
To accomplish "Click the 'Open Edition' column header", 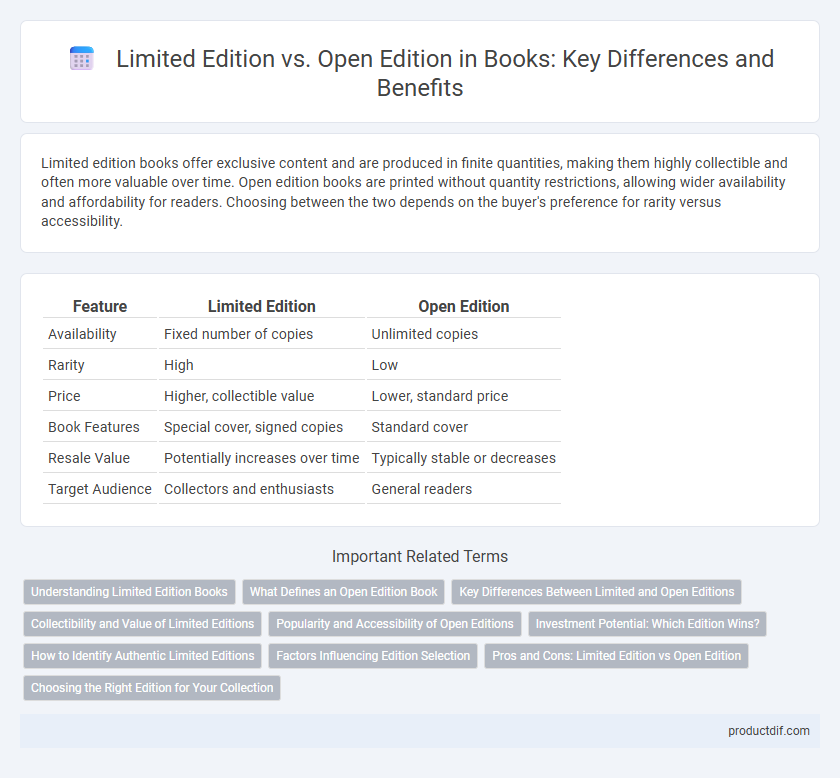I will click(463, 306).
